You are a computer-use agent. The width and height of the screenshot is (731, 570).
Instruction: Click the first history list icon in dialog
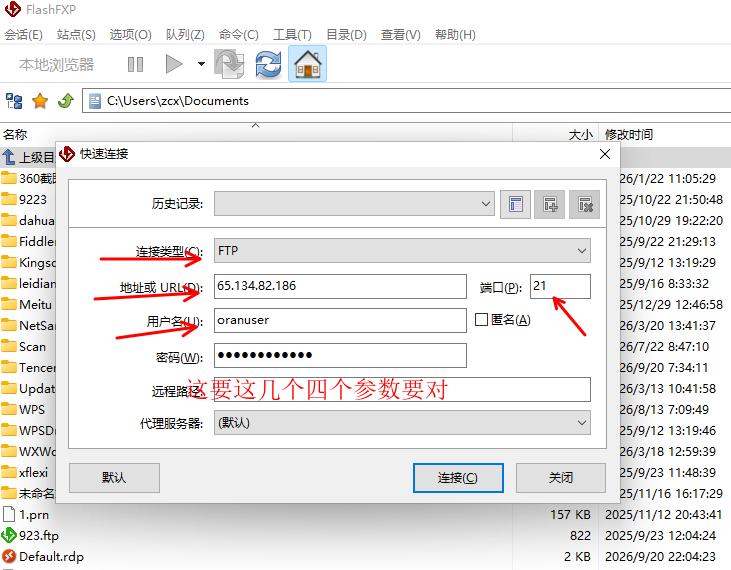[x=515, y=204]
